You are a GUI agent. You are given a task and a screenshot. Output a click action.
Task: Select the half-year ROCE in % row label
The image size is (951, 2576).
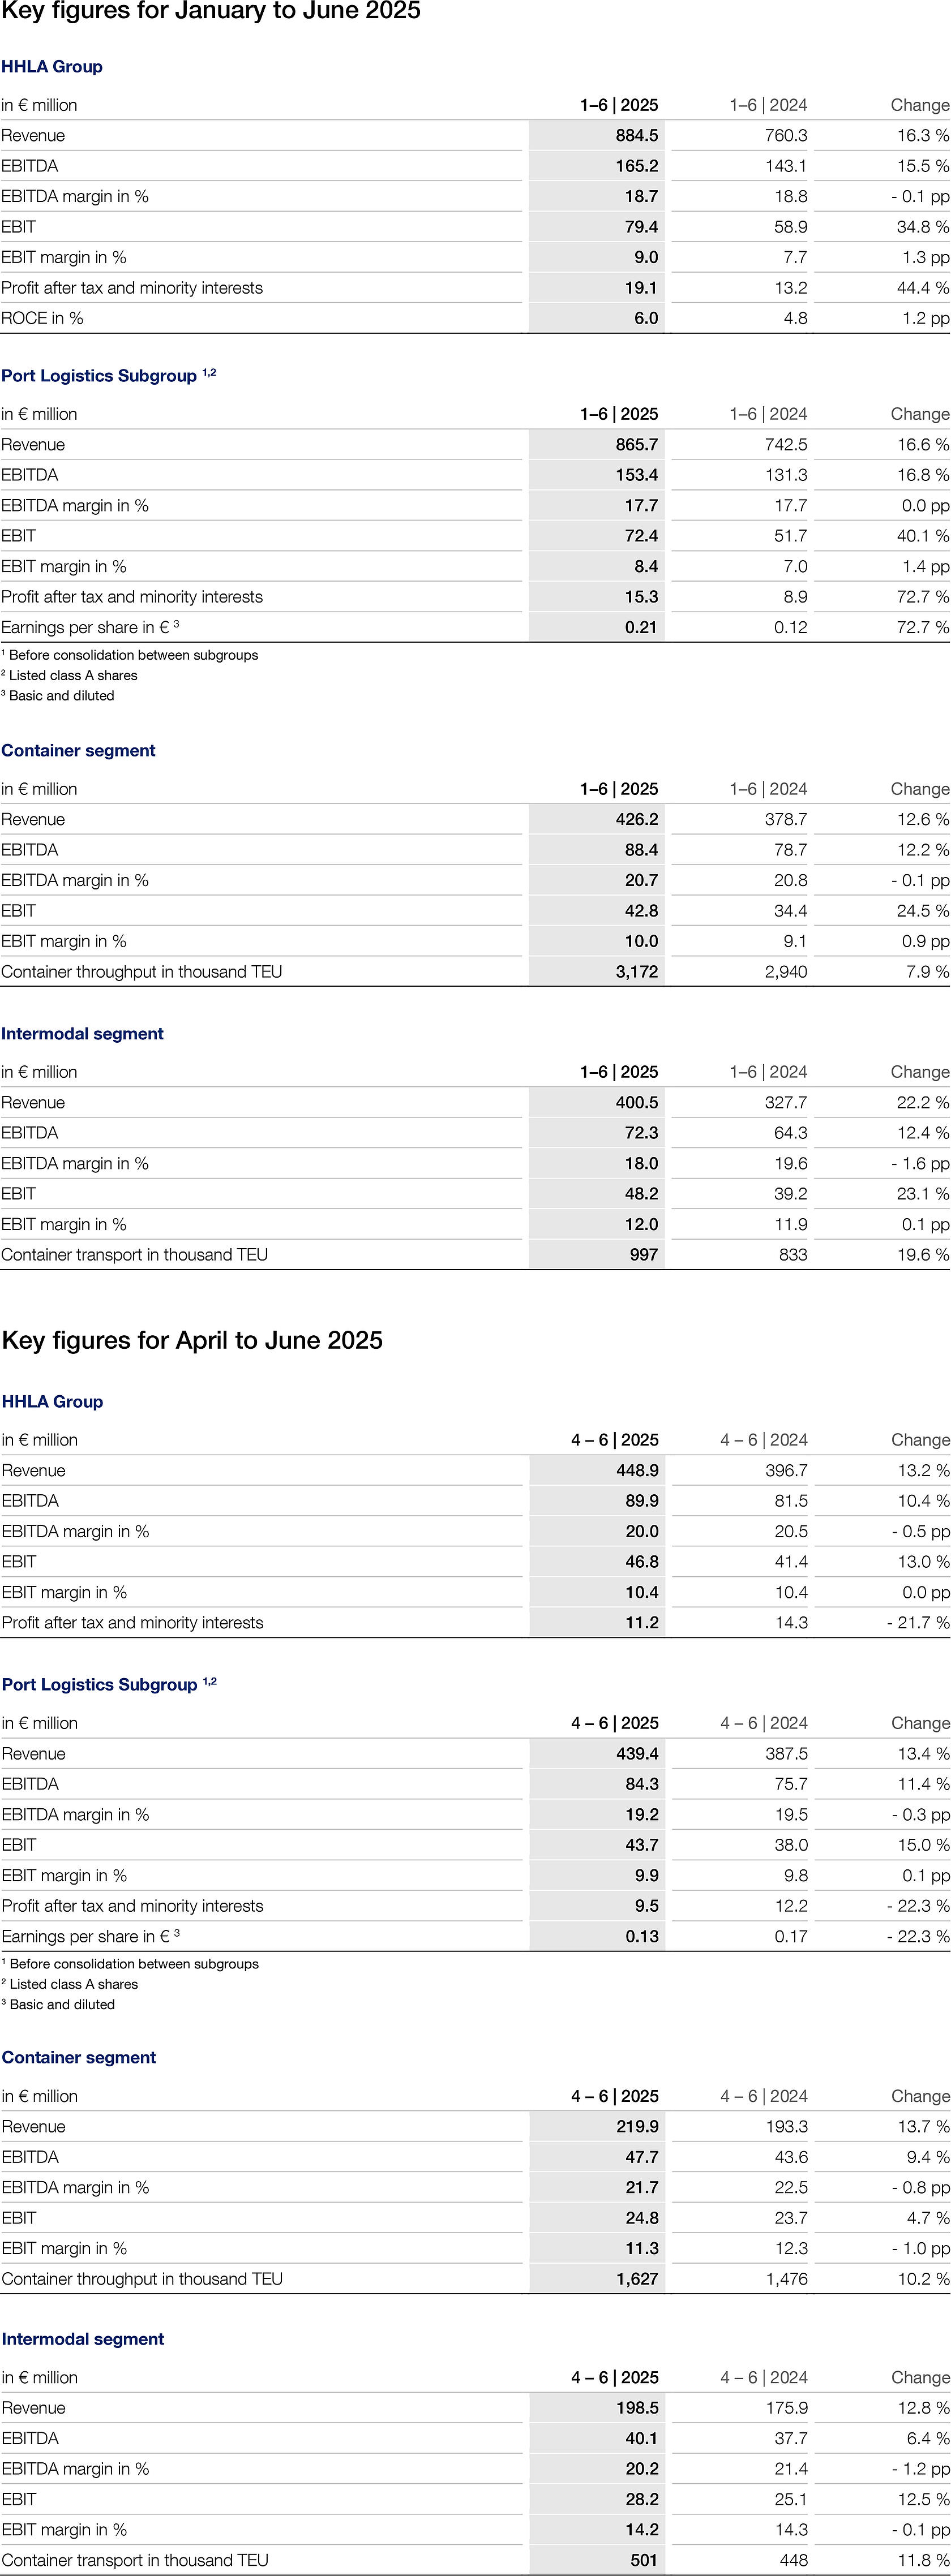pyautogui.click(x=42, y=318)
